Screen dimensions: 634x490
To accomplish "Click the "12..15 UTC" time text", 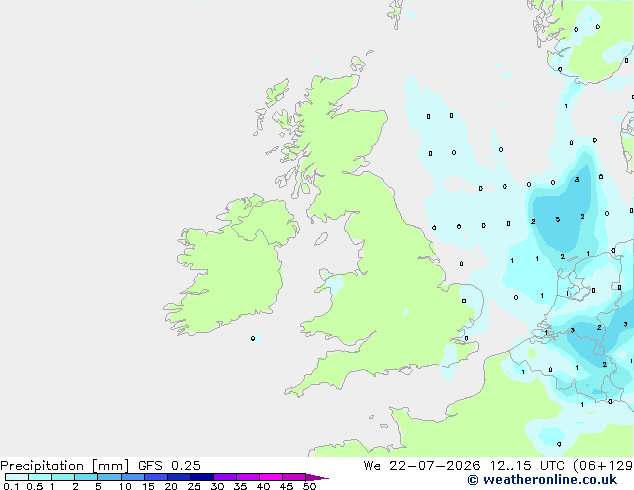I will tap(527, 466).
